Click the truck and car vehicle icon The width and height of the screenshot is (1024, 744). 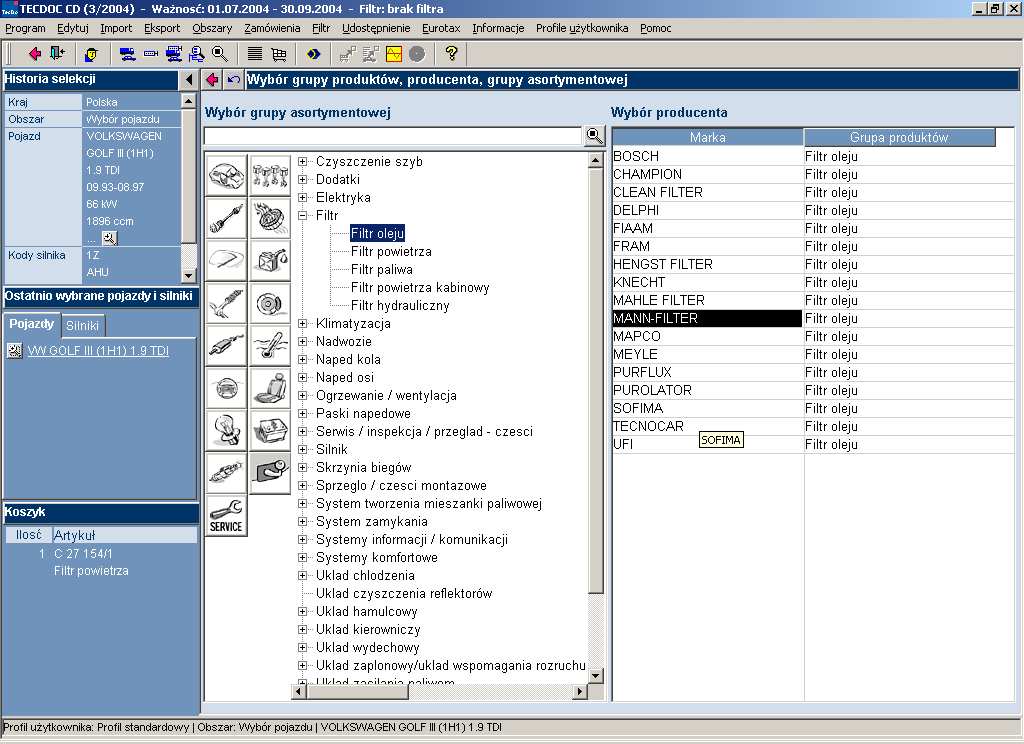click(x=127, y=54)
